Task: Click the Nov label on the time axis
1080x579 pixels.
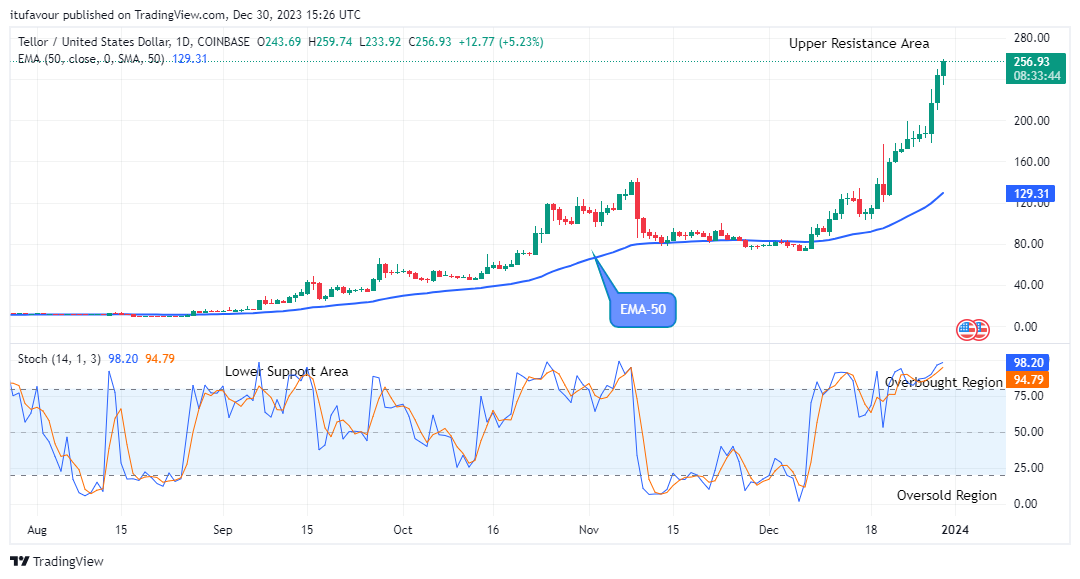Action: point(589,529)
